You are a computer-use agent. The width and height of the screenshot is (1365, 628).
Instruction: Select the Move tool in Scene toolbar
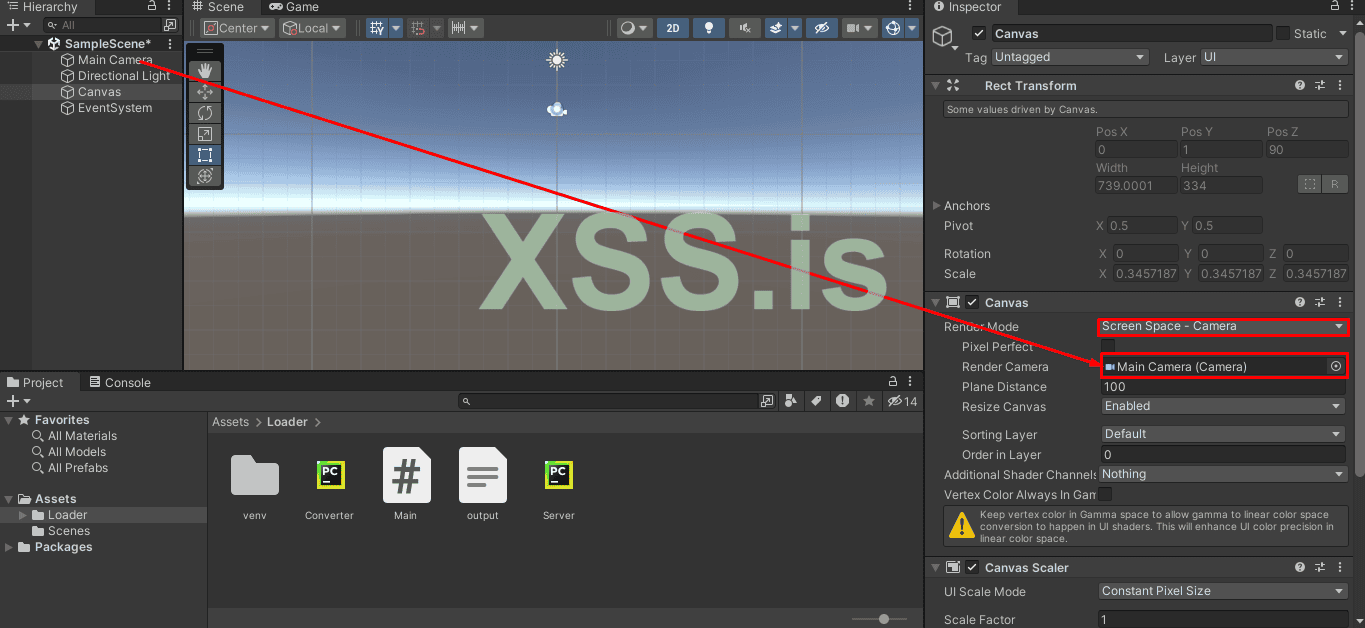205,92
